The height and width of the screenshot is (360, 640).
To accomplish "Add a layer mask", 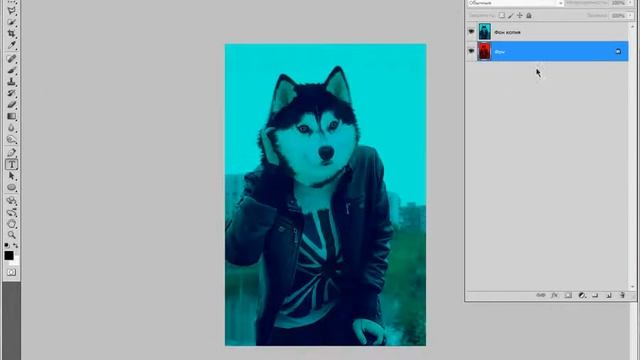I will pos(568,295).
